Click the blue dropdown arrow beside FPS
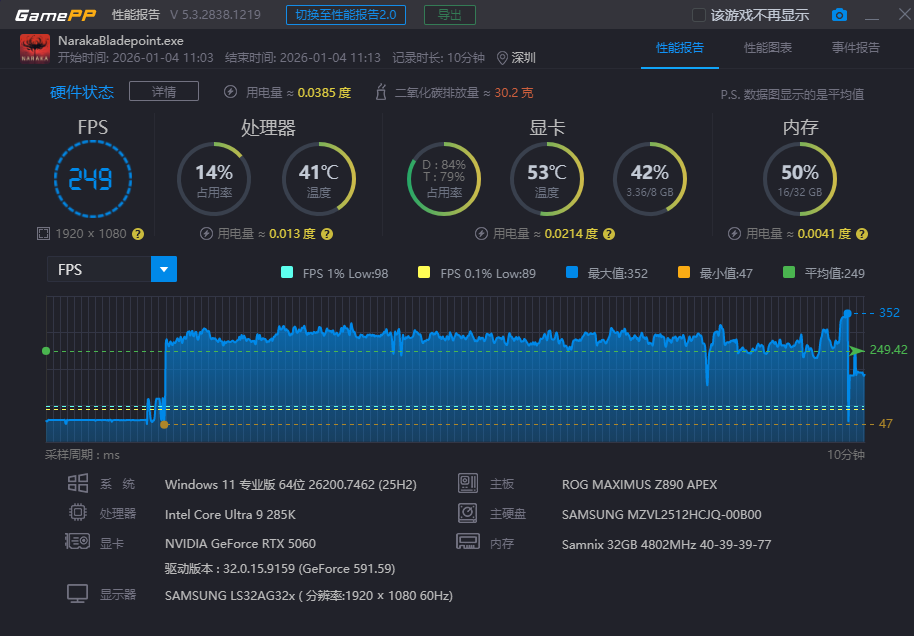Screen dimensions: 914x636 point(163,269)
